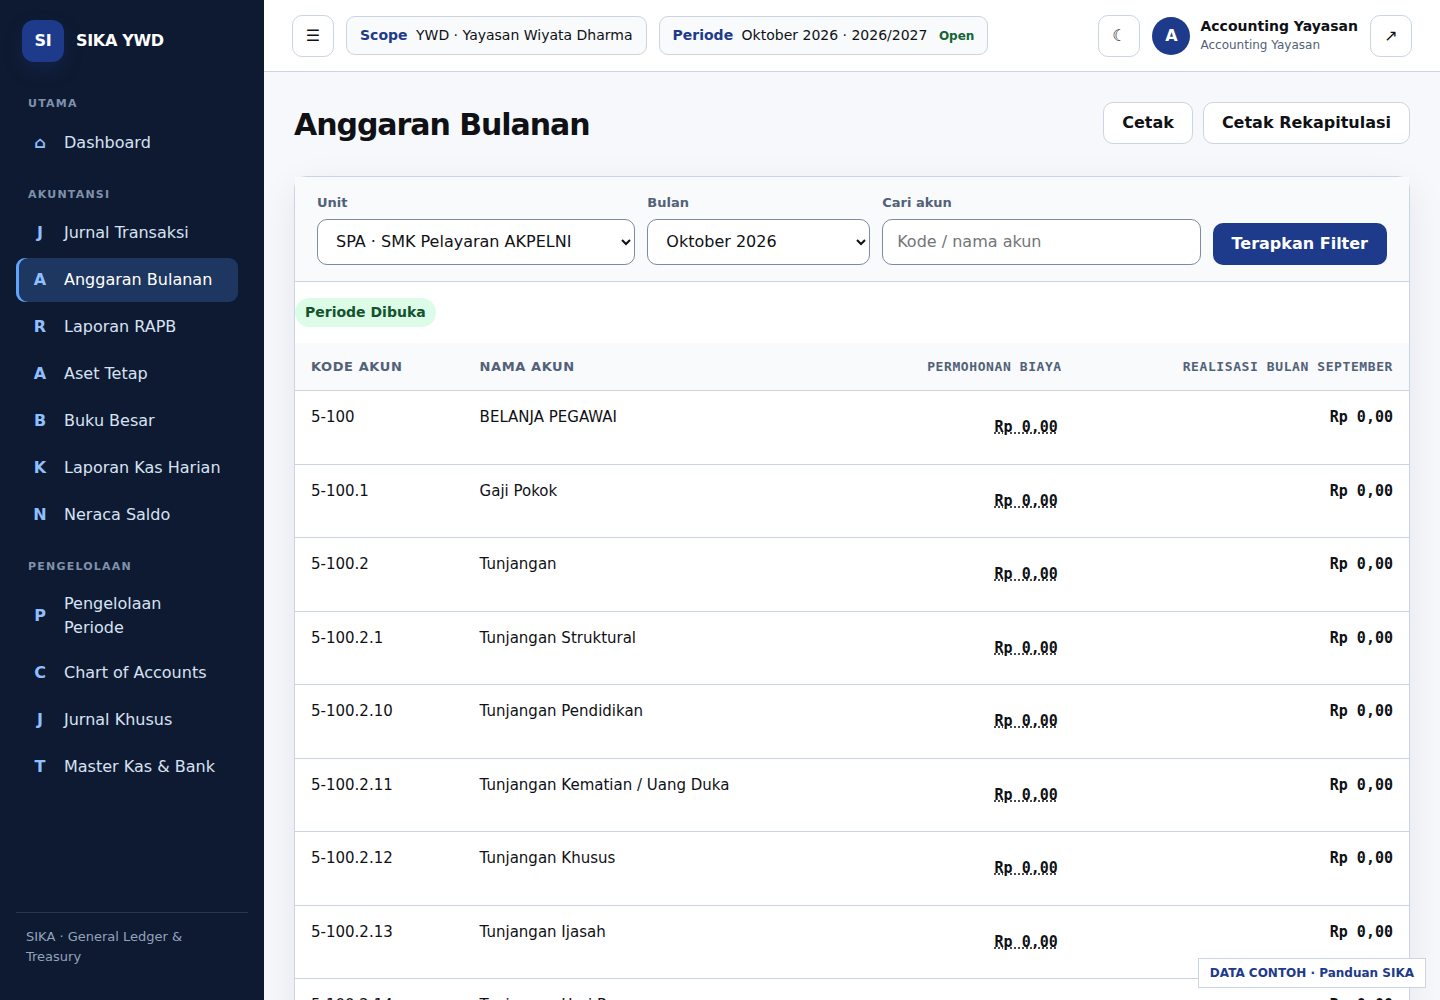Click the KODE AKUN column header
The image size is (1440, 1000).
pyautogui.click(x=356, y=367)
